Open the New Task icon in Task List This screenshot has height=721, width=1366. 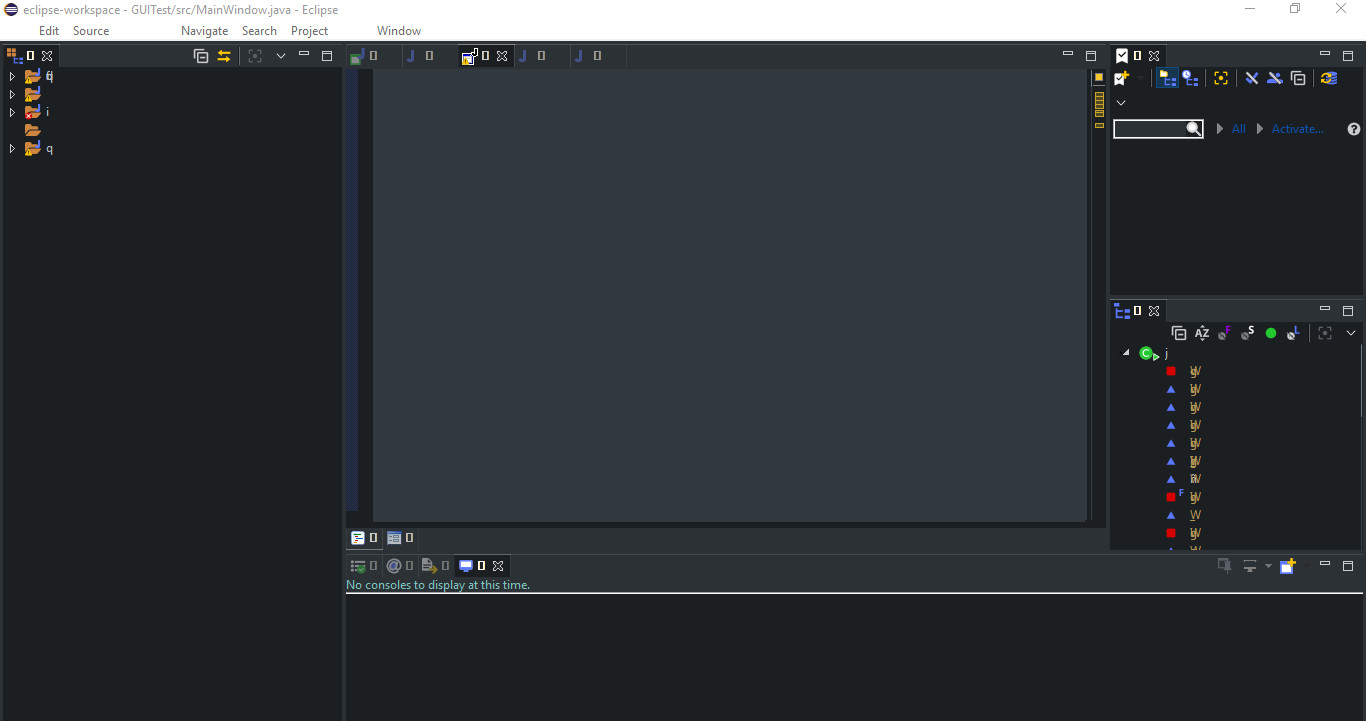click(1122, 78)
